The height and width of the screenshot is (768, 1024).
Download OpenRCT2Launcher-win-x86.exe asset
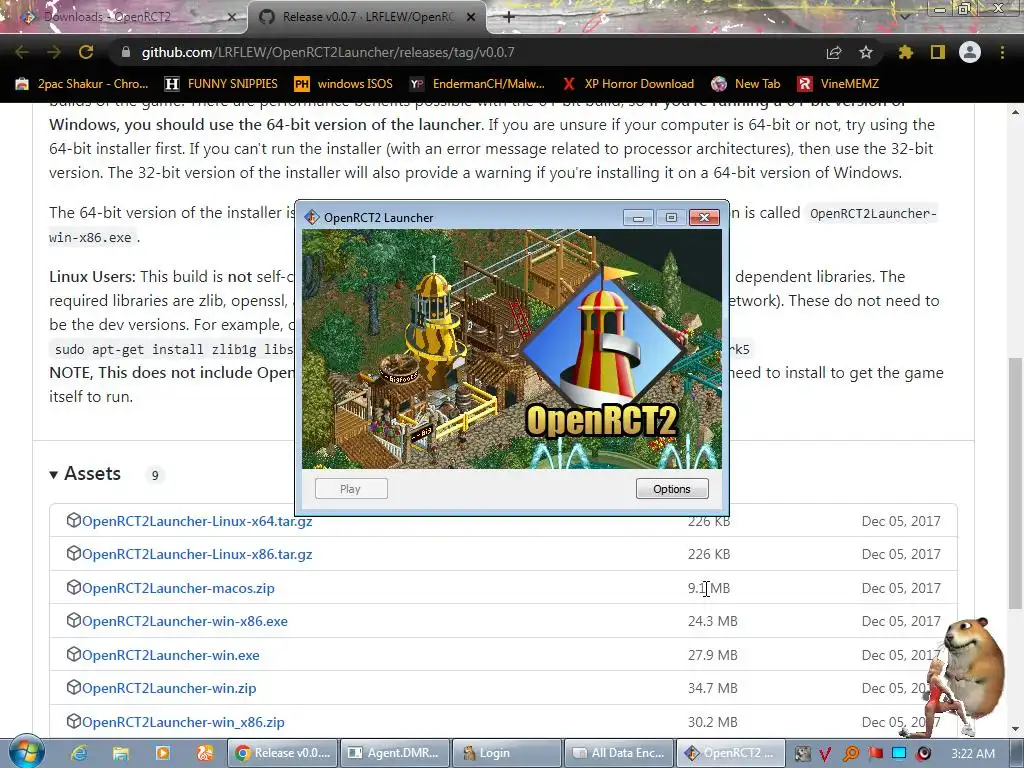(x=185, y=621)
